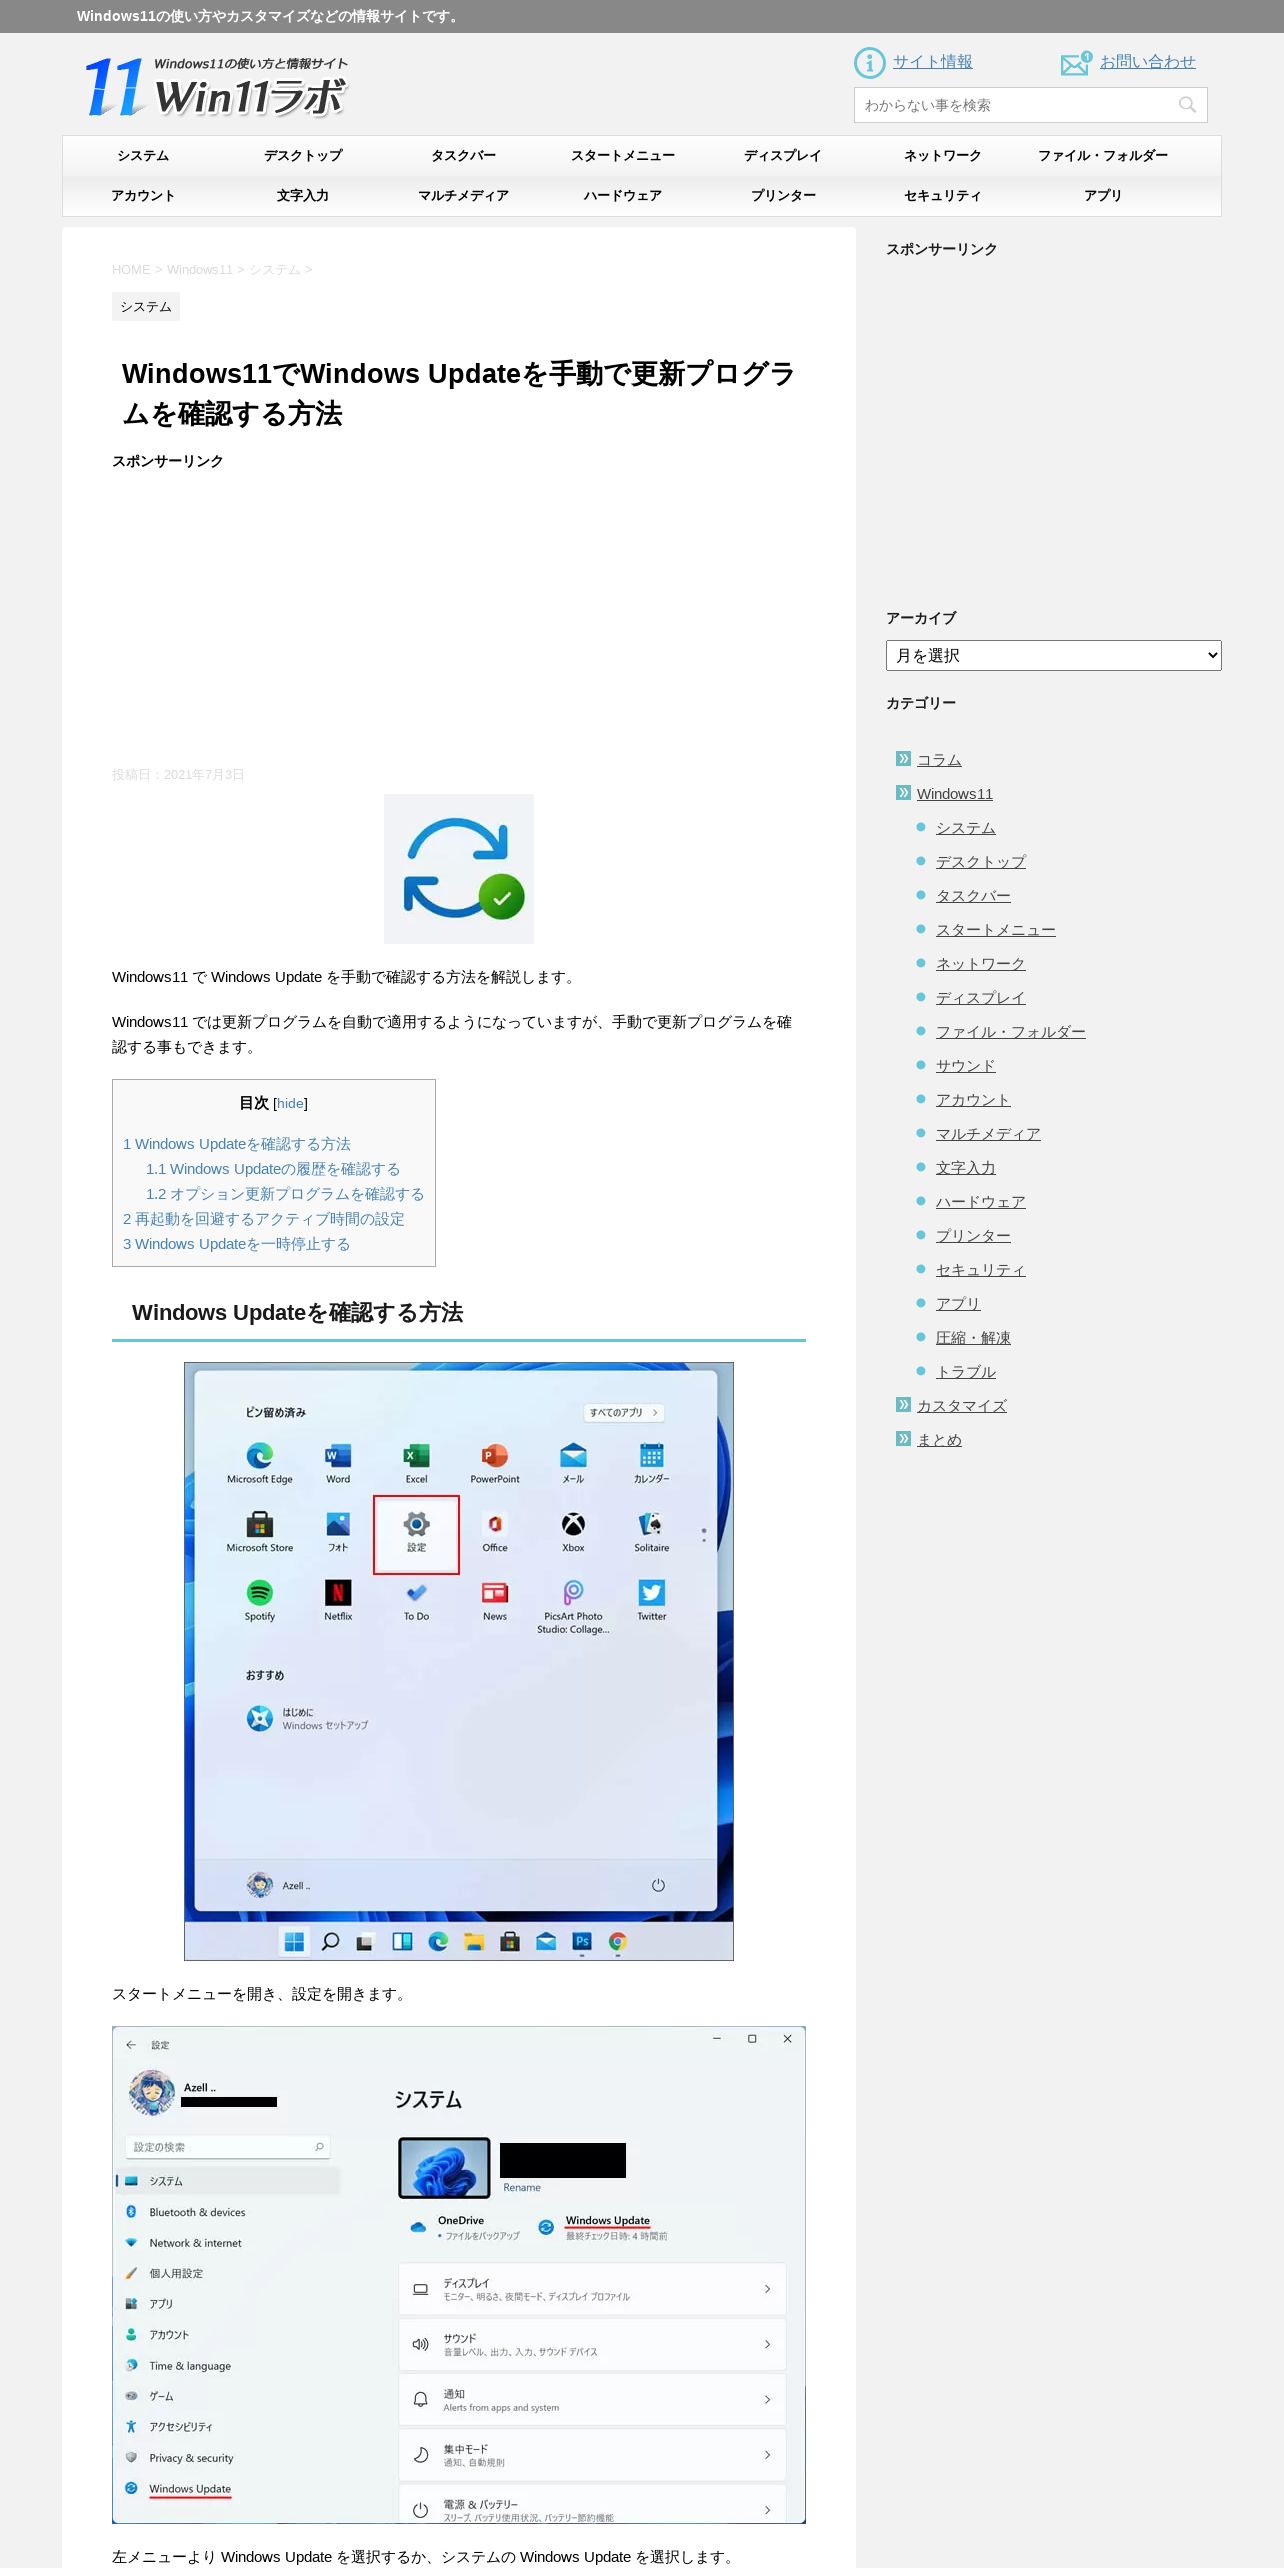This screenshot has height=2568, width=1284.
Task: Open the システム navigation menu item
Action: (x=143, y=156)
